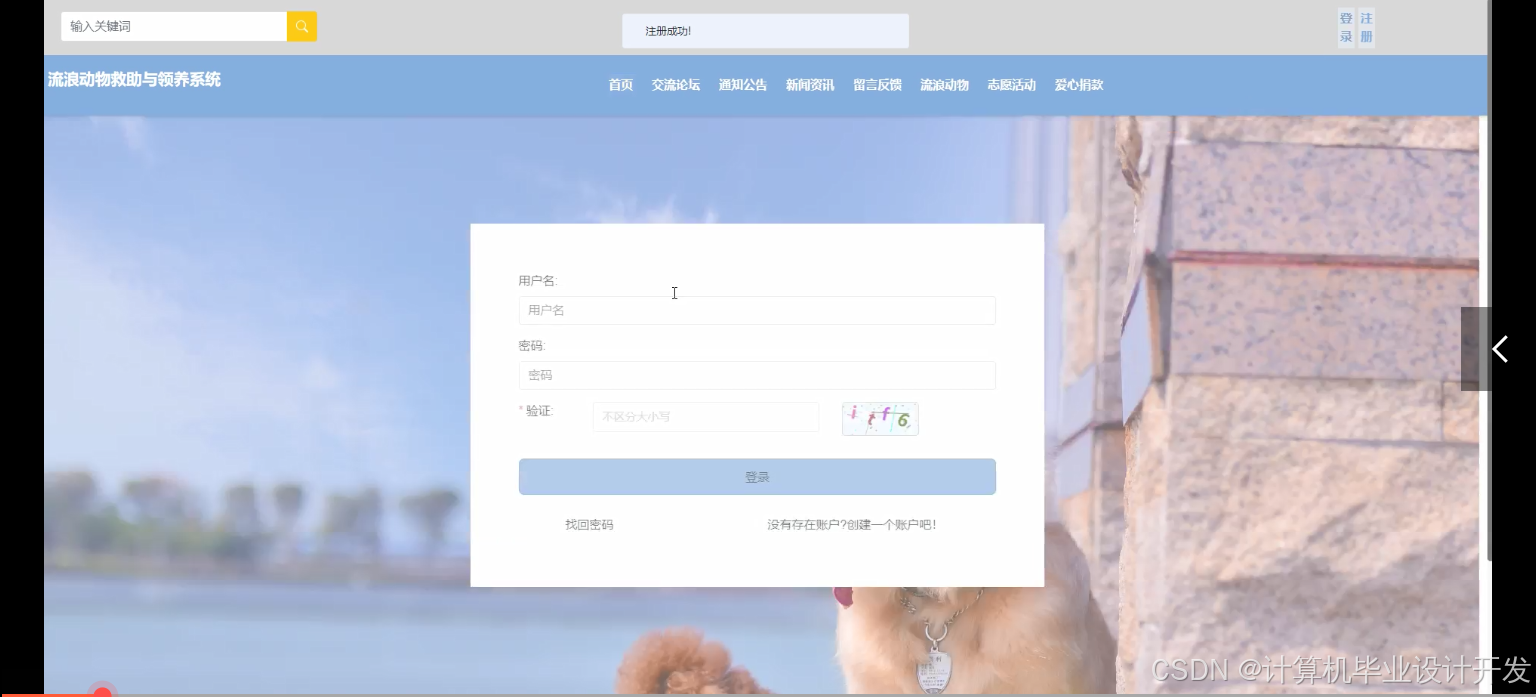Focus the 密码 input field
The image size is (1536, 697).
click(757, 375)
